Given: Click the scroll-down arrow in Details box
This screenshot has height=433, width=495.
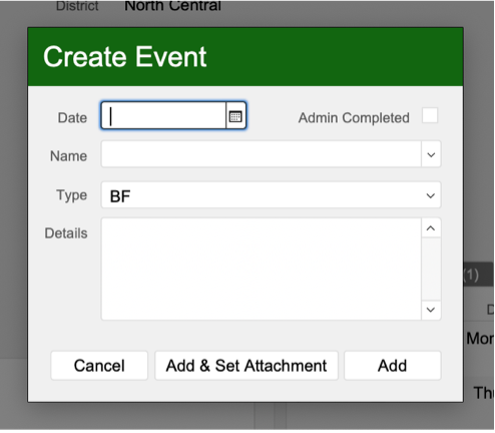Looking at the screenshot, I should 431,310.
